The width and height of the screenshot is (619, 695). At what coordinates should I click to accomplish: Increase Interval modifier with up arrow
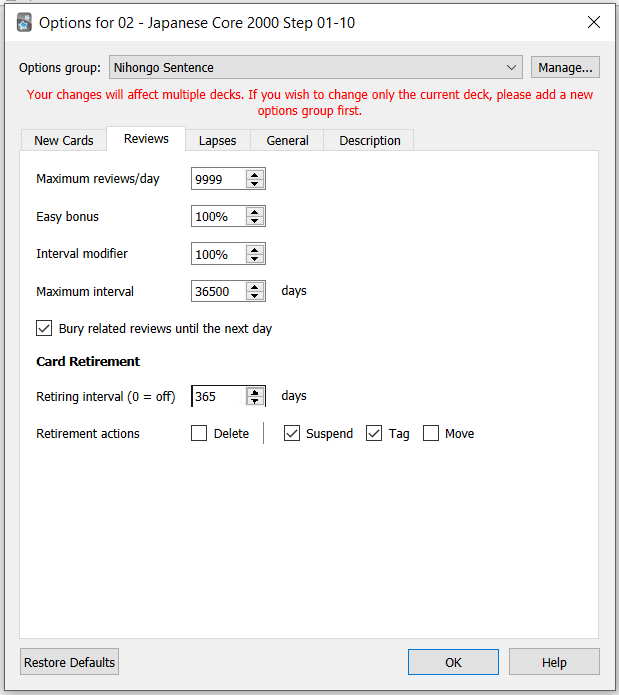(254, 250)
